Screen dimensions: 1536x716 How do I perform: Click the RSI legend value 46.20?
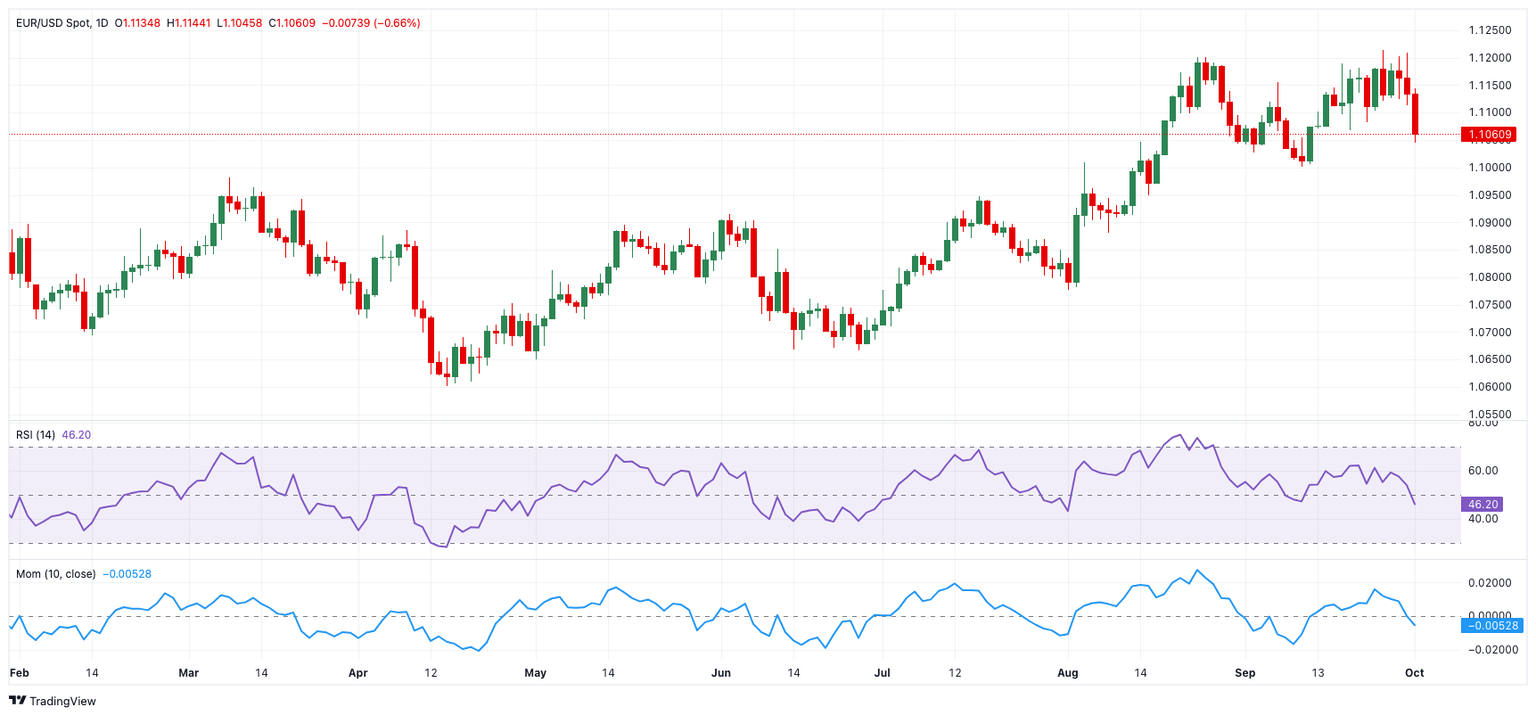(77, 435)
